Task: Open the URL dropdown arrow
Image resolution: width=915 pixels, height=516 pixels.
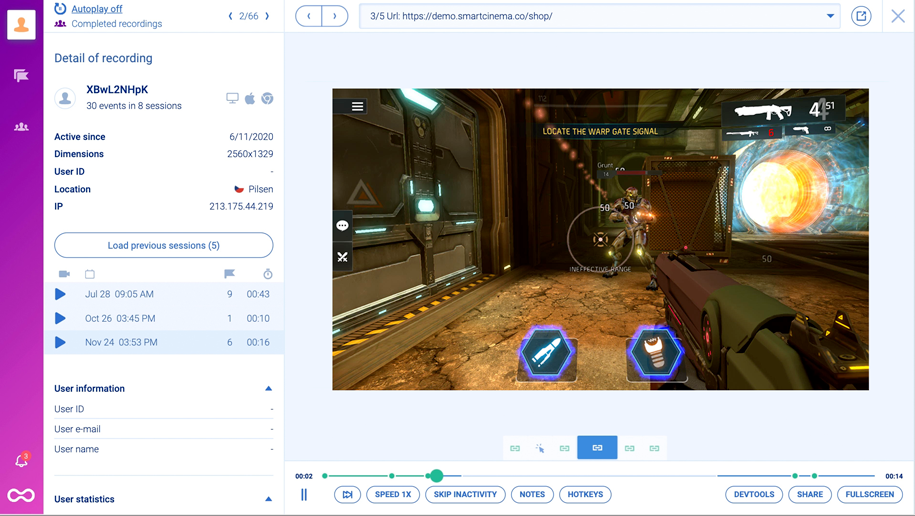Action: point(830,16)
